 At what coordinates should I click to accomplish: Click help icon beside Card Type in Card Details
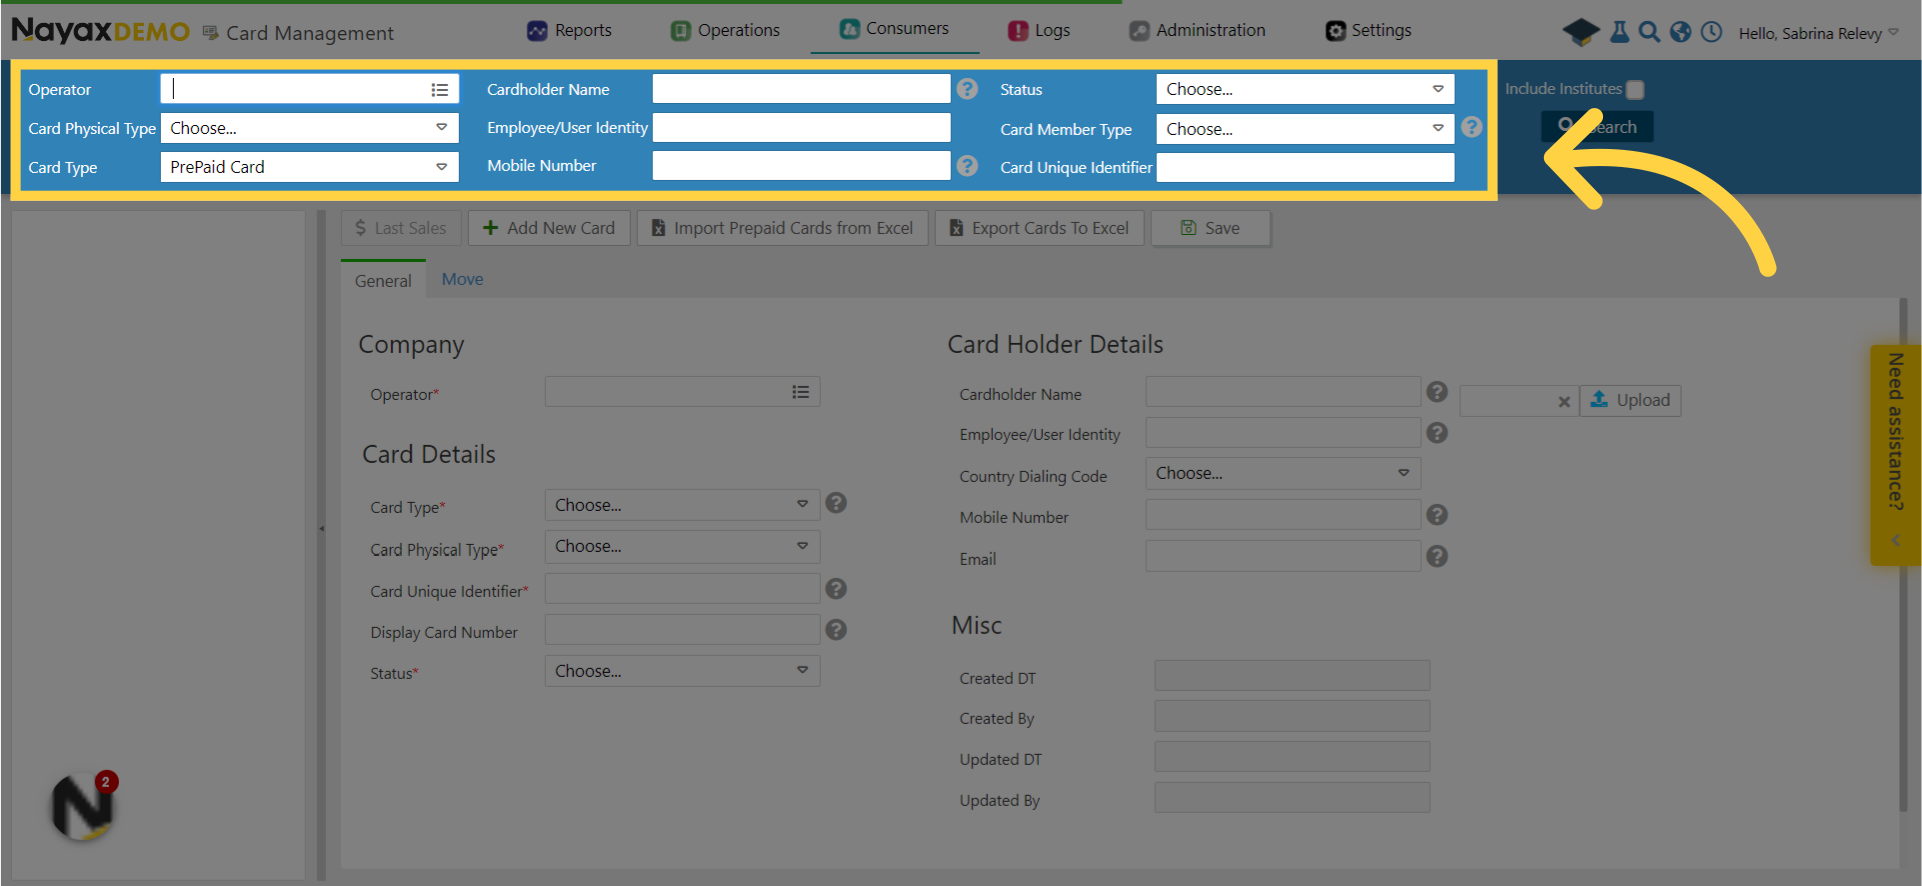[837, 503]
